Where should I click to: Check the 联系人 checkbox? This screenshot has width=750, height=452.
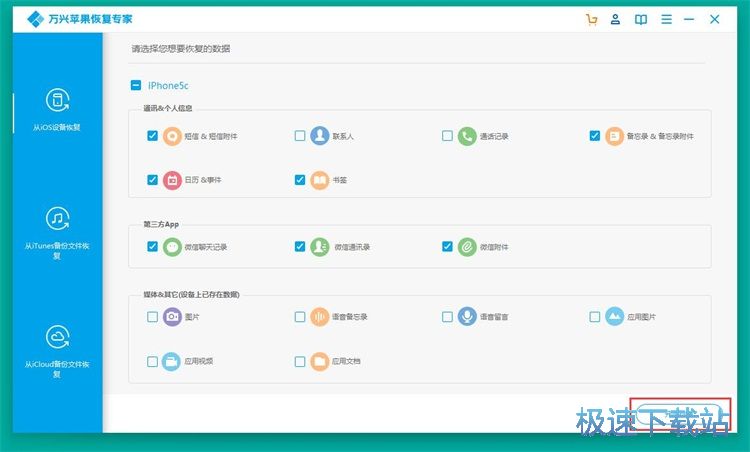point(300,136)
